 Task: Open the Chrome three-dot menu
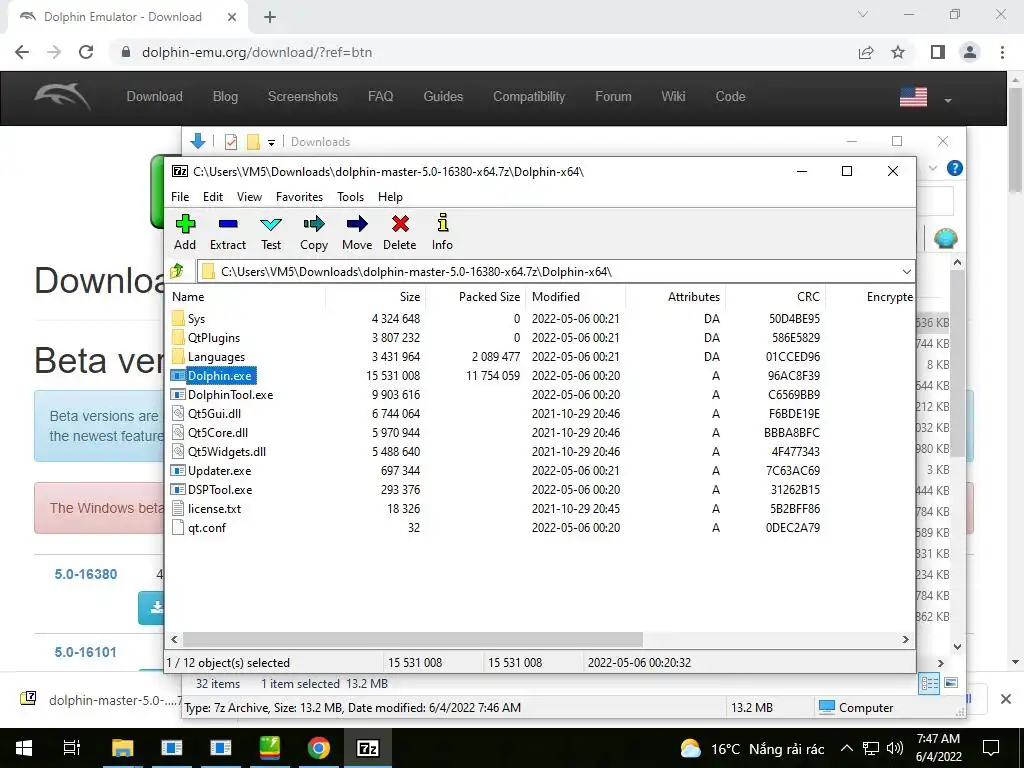click(x=1002, y=52)
